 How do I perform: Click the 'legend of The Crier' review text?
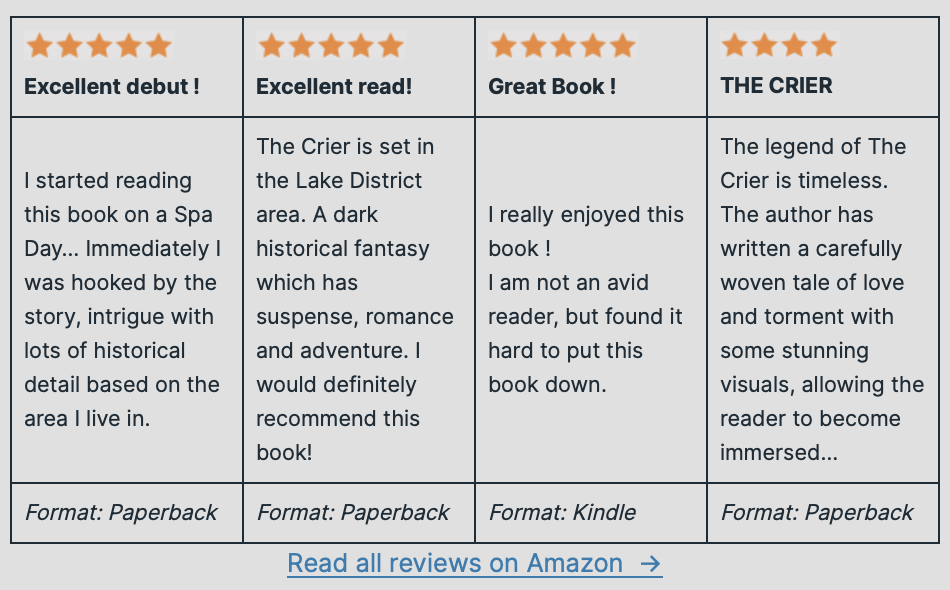tap(822, 299)
